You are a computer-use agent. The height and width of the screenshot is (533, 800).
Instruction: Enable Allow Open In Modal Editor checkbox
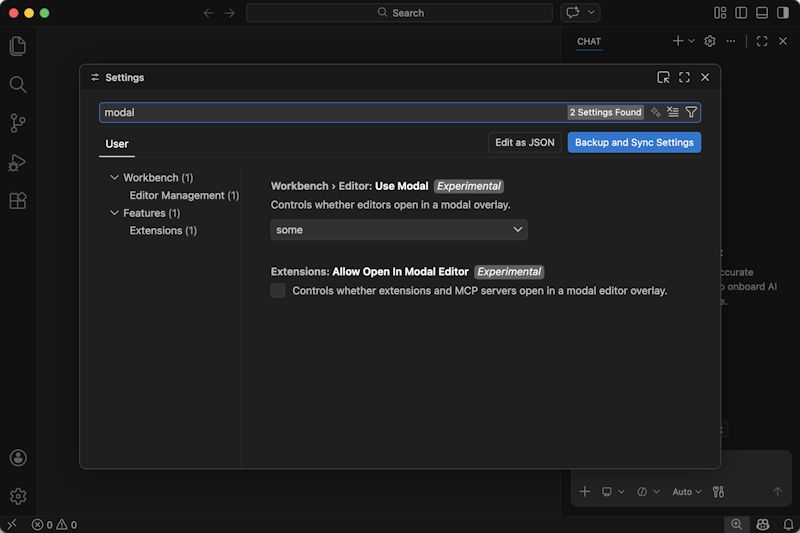pos(278,290)
